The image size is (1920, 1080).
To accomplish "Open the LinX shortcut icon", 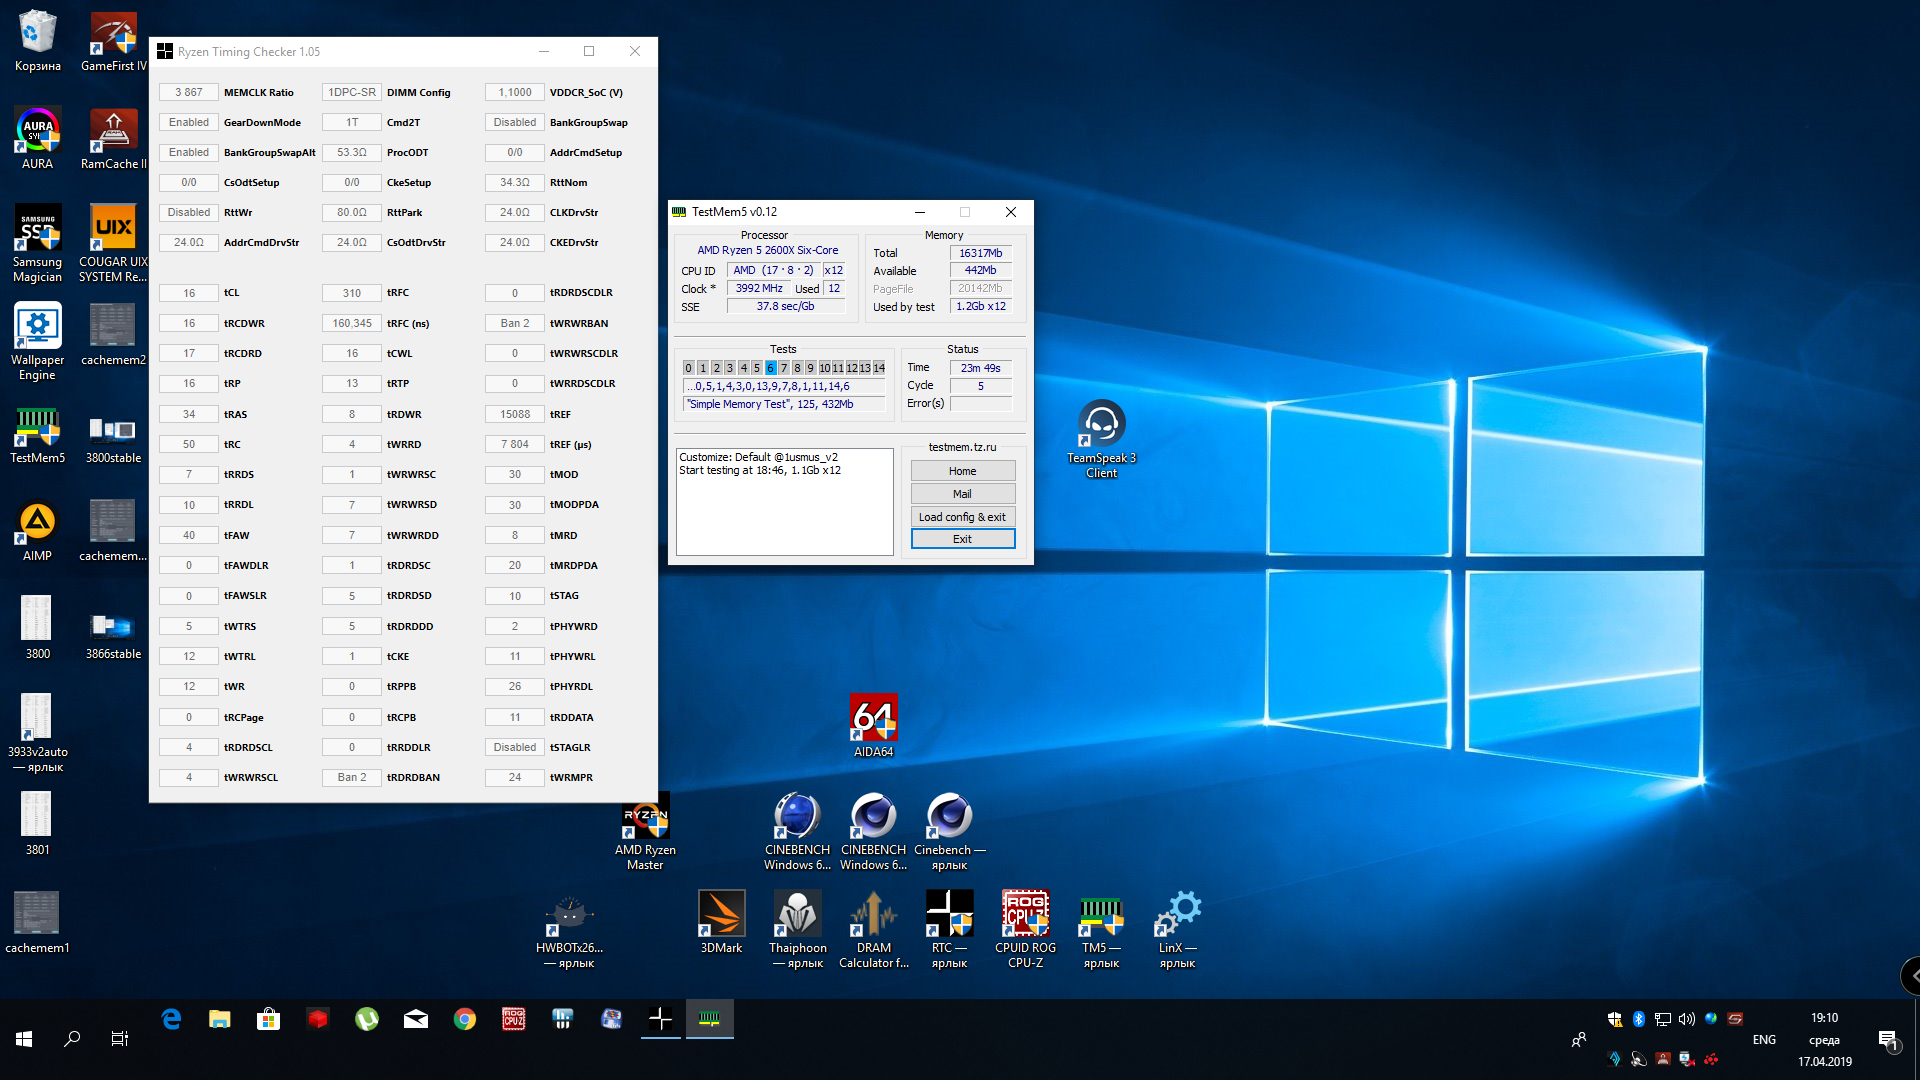I will (1177, 915).
